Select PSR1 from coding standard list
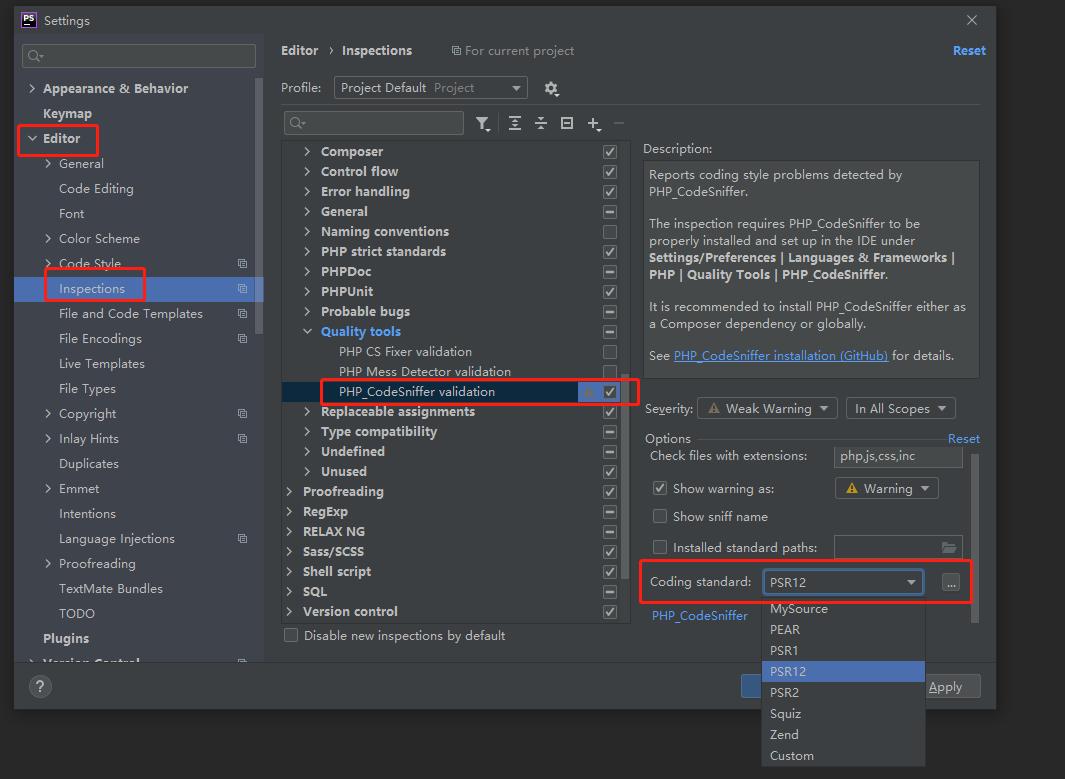 [x=843, y=651]
